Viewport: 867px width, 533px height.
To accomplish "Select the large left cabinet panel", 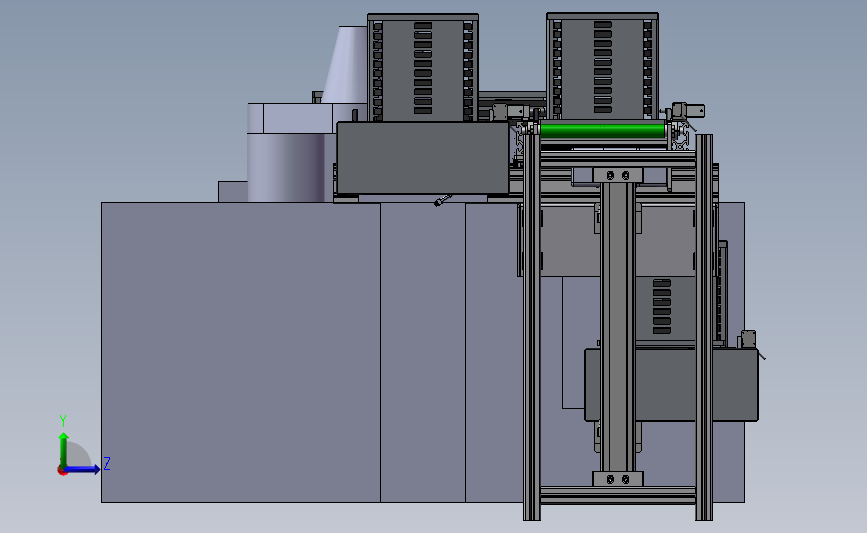I will tap(241, 352).
